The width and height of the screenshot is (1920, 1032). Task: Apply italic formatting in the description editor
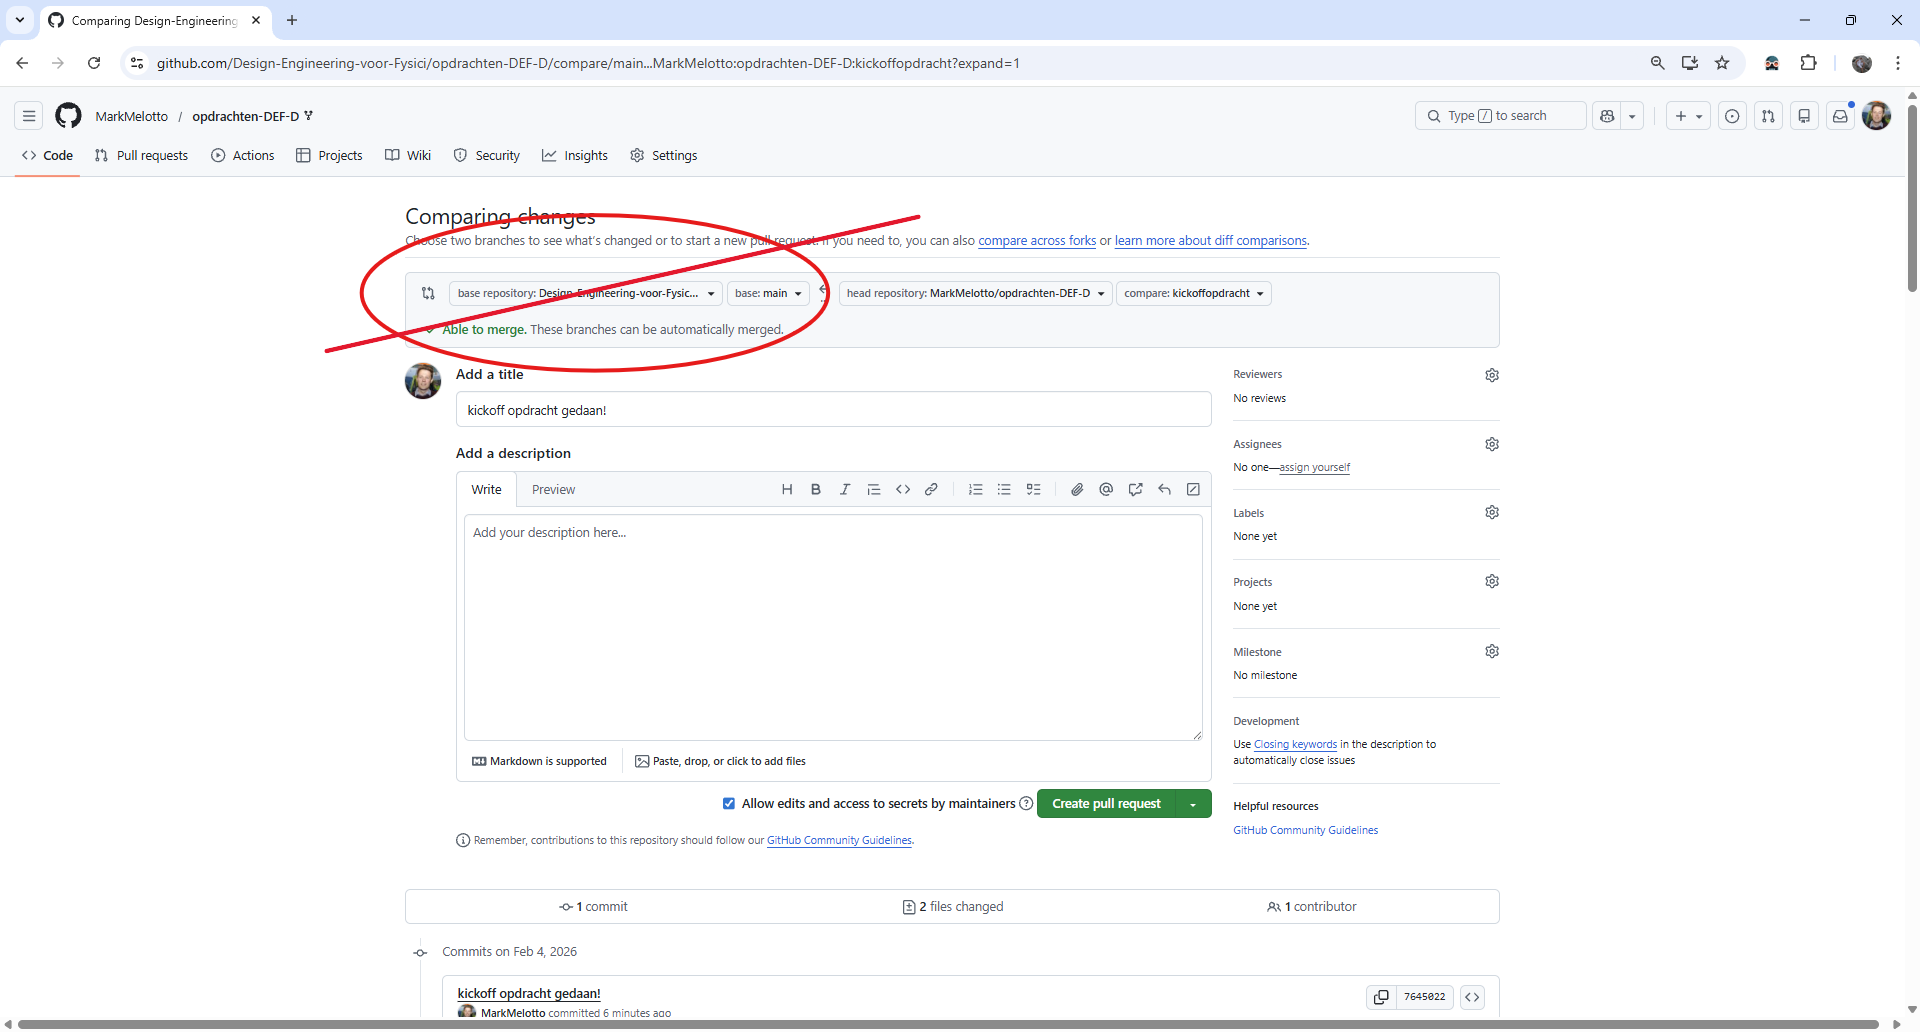(845, 490)
